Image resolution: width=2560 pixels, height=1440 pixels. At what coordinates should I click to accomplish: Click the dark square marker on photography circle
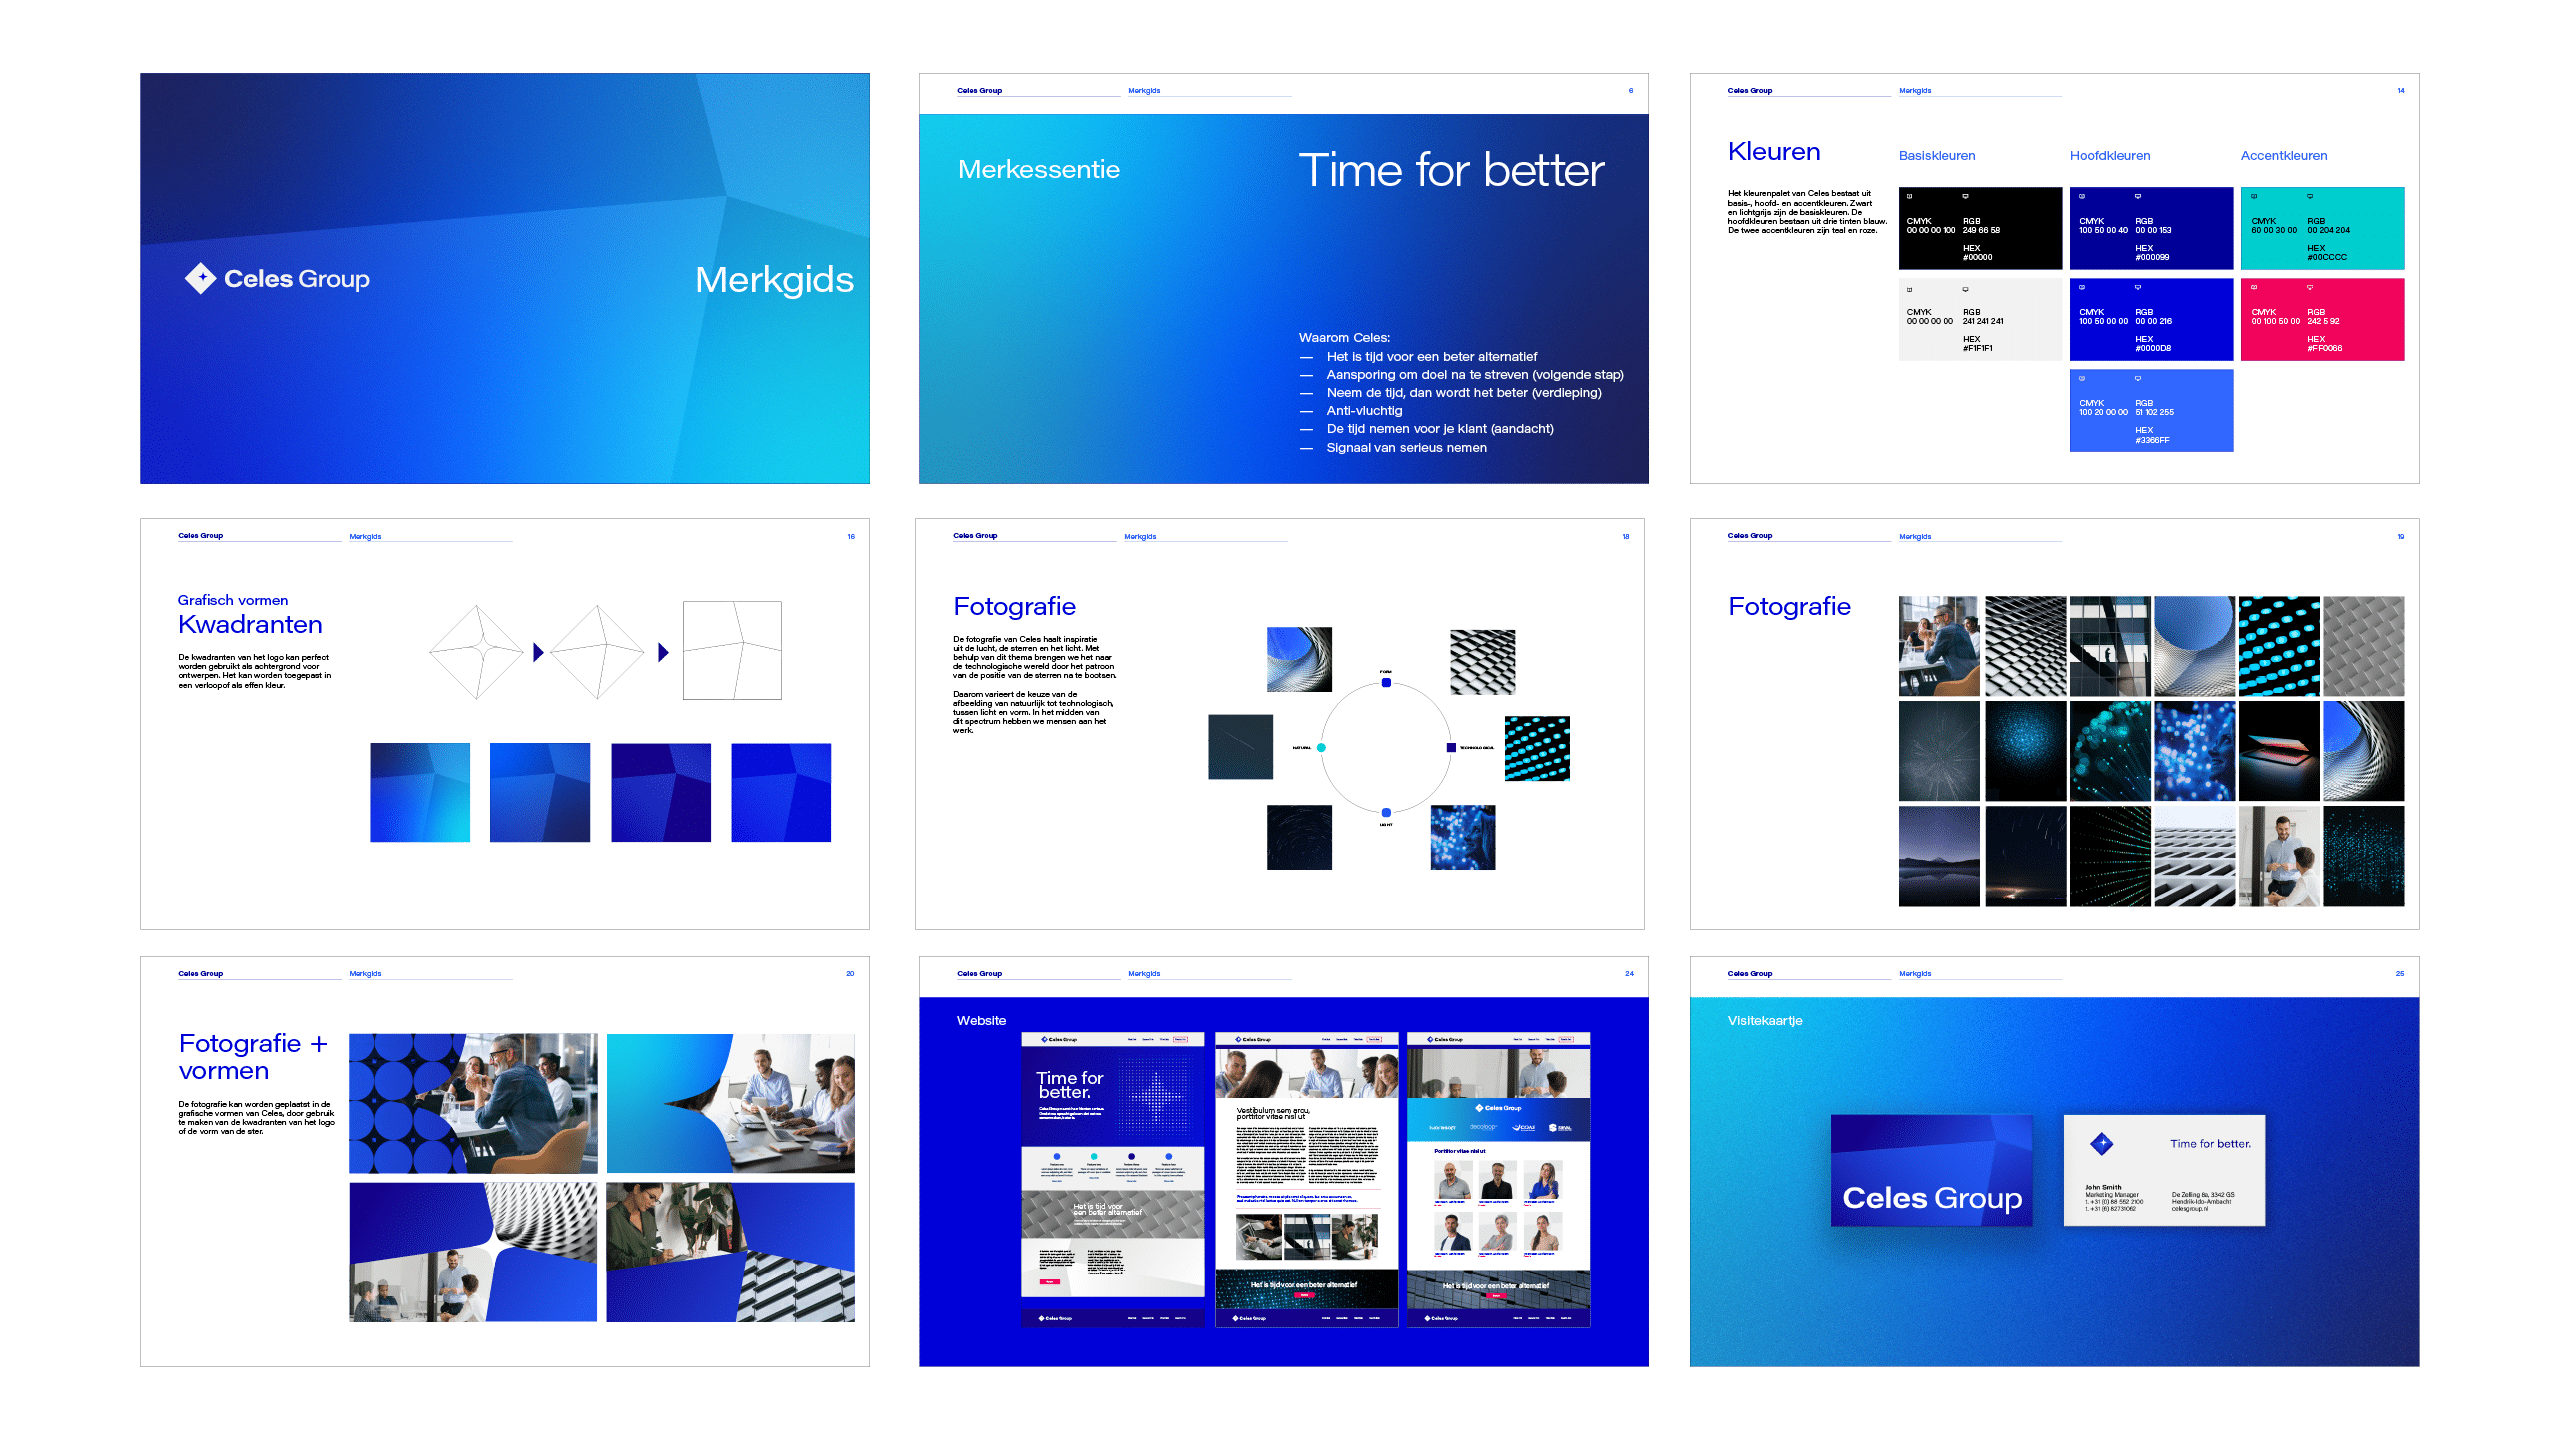pos(1451,747)
